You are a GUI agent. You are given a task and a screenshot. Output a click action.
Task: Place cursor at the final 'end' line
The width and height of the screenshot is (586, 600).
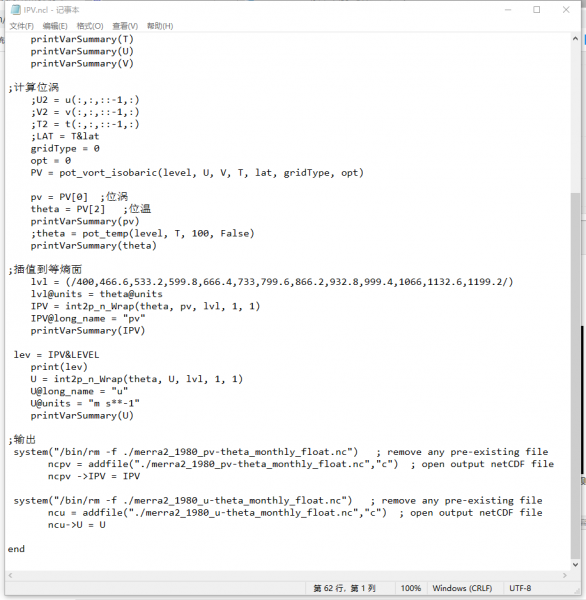click(16, 549)
